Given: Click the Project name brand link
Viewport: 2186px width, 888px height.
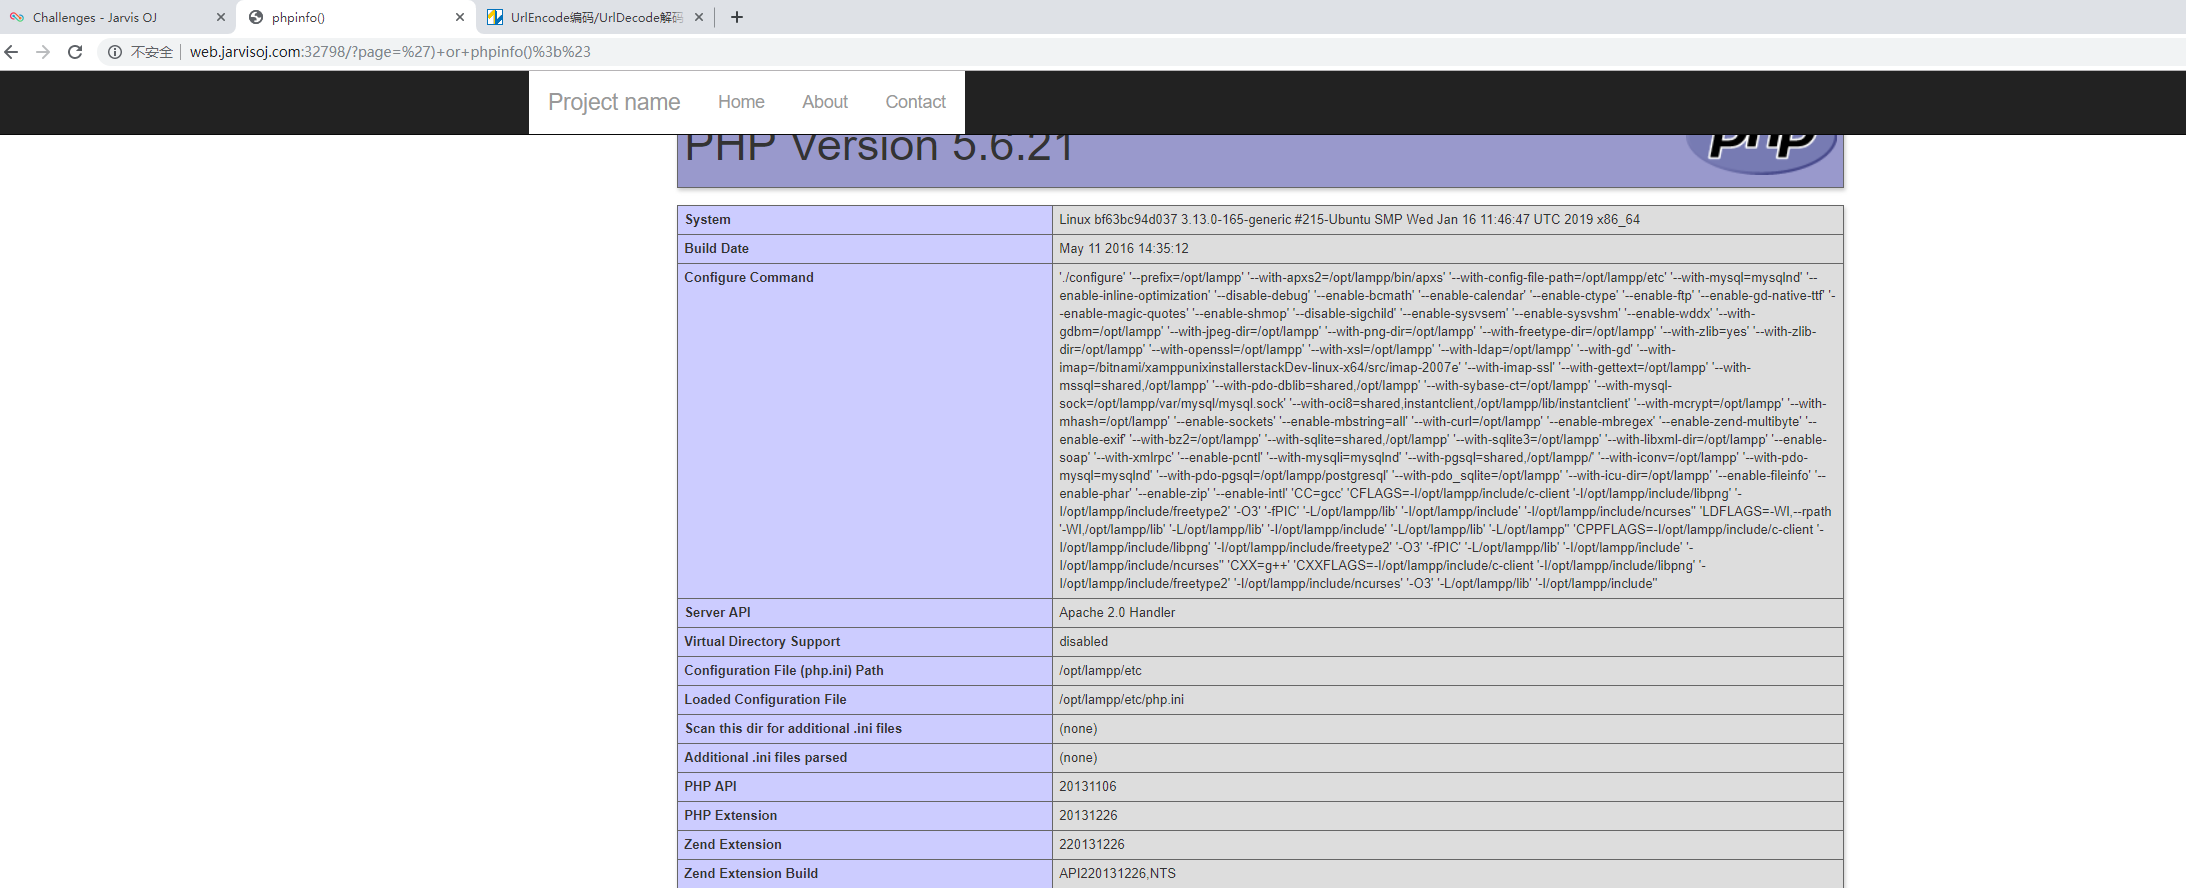Looking at the screenshot, I should coord(614,102).
